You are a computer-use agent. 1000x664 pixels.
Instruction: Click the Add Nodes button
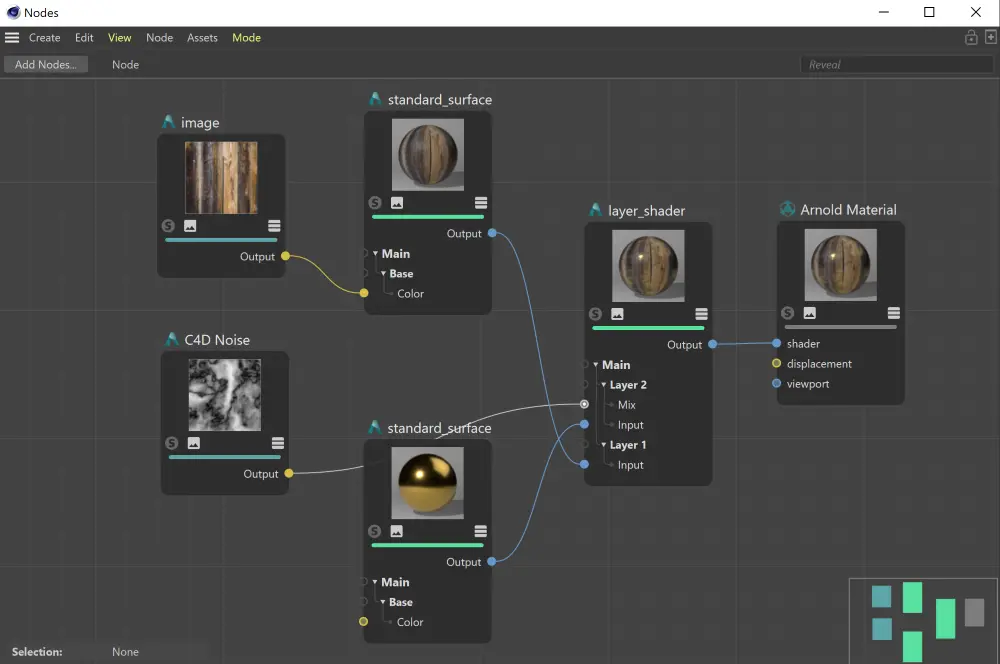45,64
